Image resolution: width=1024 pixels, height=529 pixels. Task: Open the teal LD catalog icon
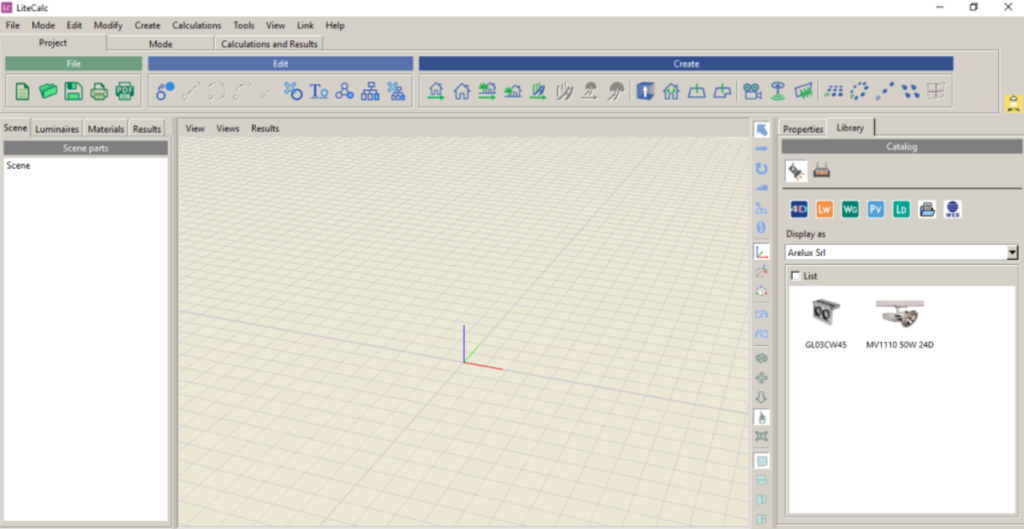click(x=901, y=209)
